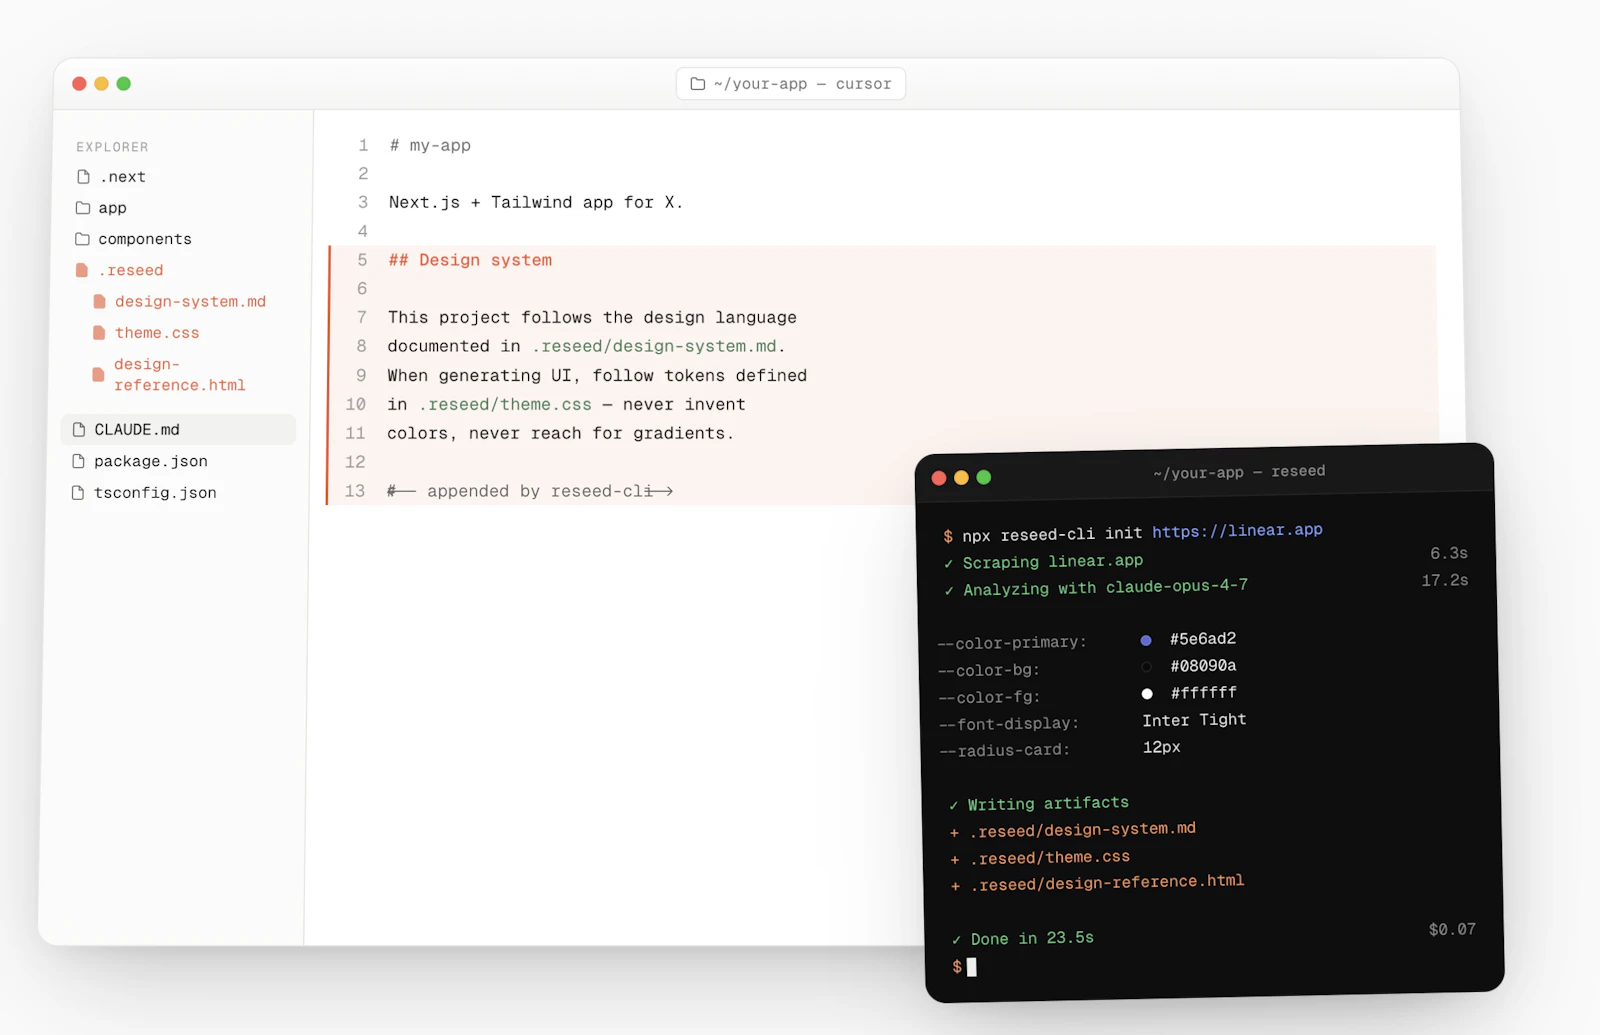Viewport: 1600px width, 1035px height.
Task: Click the file icon next to .next
Action: [83, 176]
